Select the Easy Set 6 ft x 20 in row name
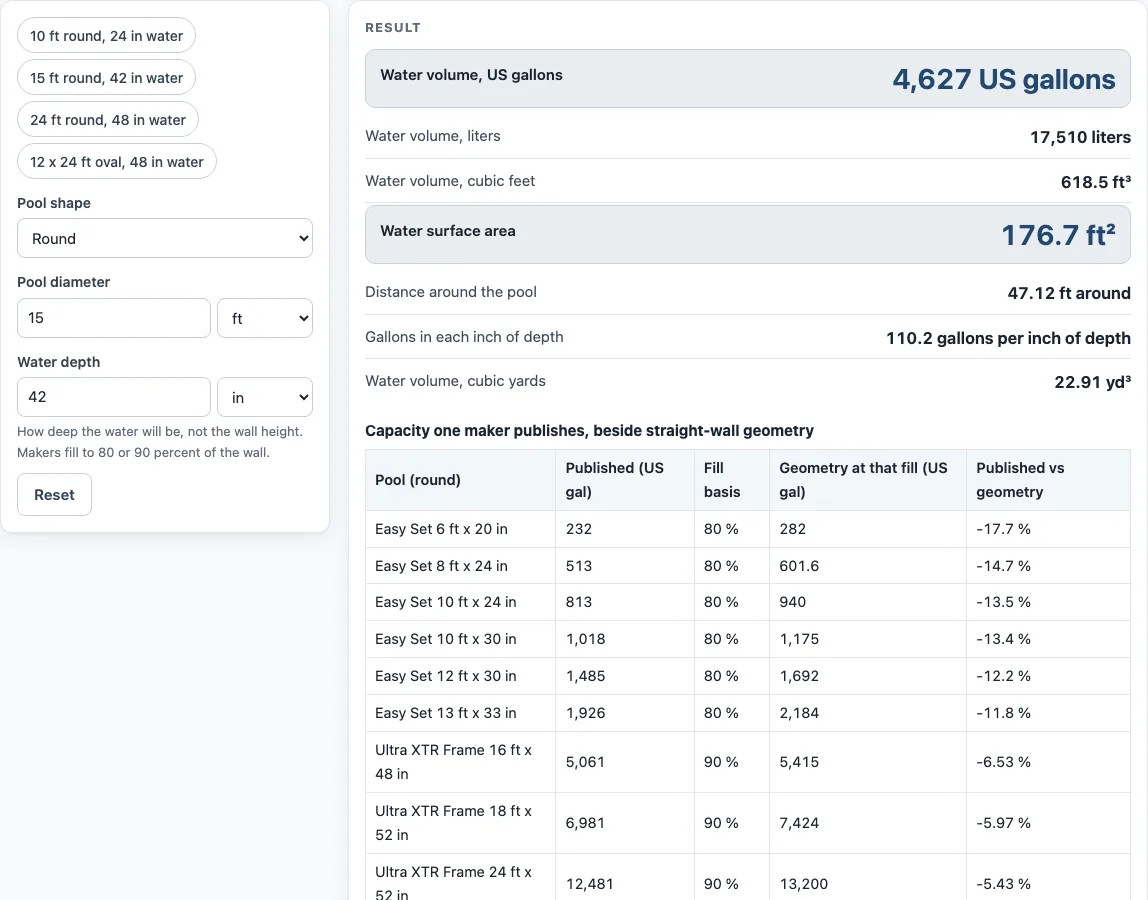Screen dimensions: 1148x900 [x=441, y=529]
